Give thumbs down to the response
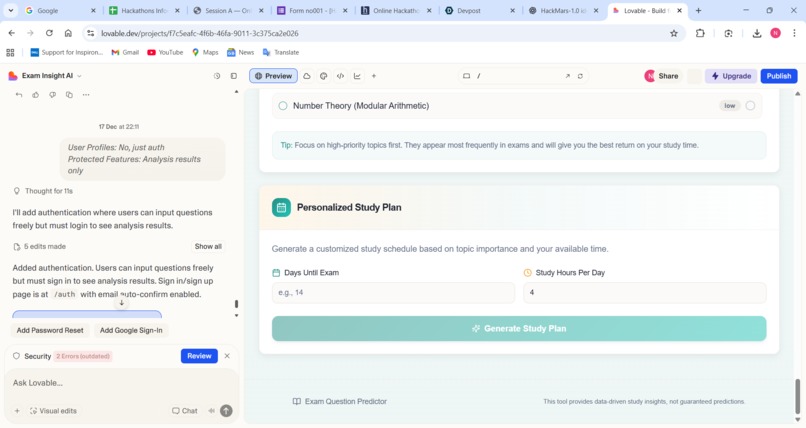The width and height of the screenshot is (806, 428). (52, 95)
